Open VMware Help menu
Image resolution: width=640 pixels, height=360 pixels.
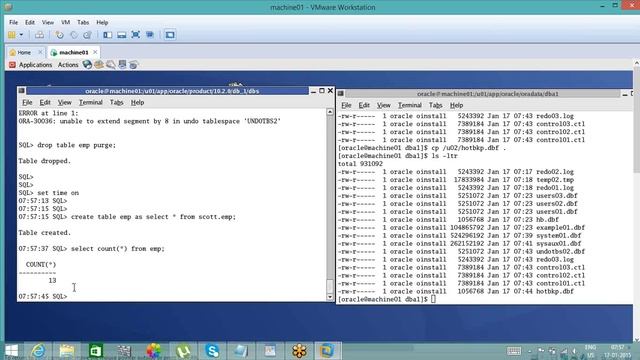[x=102, y=22]
